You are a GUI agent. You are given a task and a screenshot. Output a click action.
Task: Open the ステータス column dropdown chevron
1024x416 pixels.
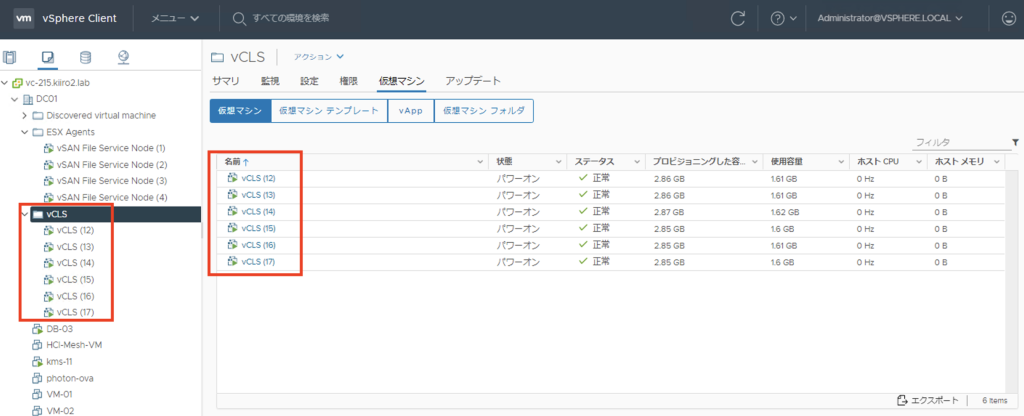(x=637, y=161)
